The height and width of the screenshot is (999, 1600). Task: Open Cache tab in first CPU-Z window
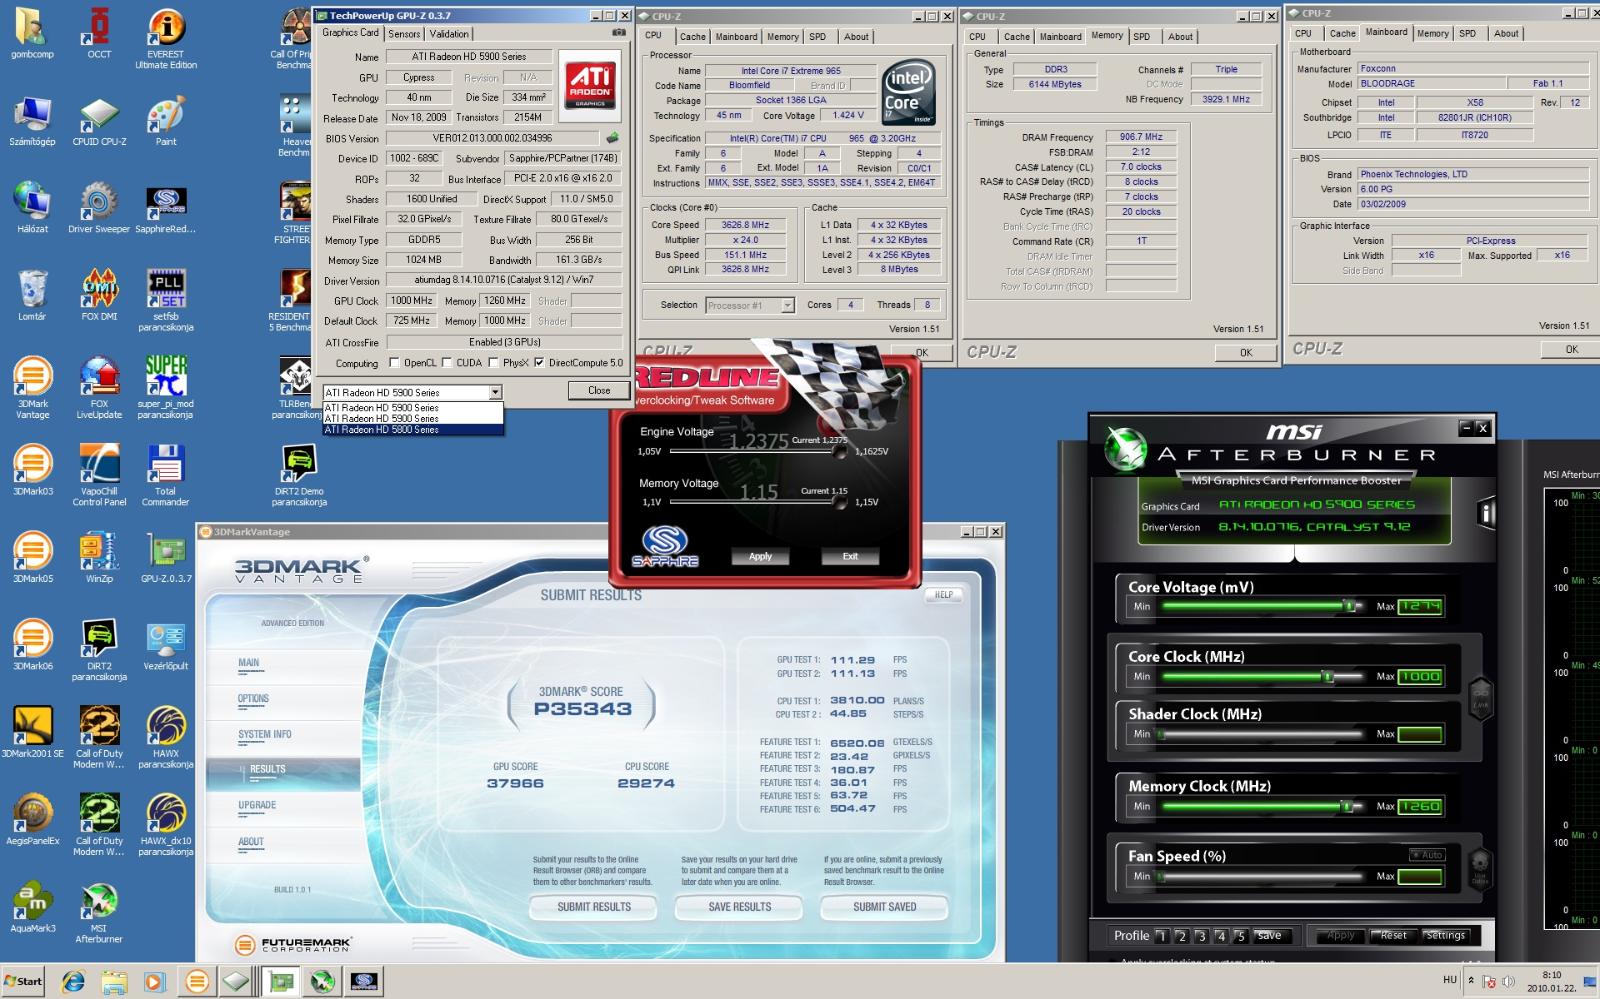693,37
